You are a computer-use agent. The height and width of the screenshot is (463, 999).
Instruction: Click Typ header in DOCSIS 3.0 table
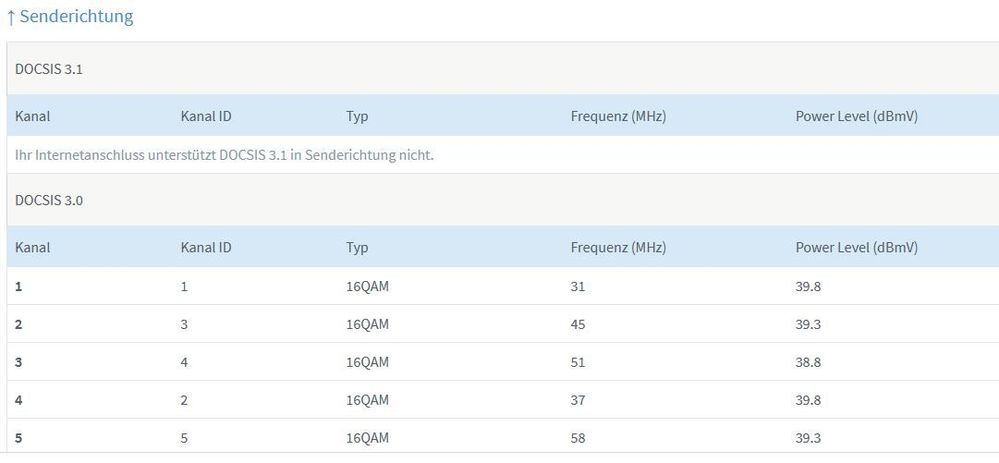coord(357,247)
